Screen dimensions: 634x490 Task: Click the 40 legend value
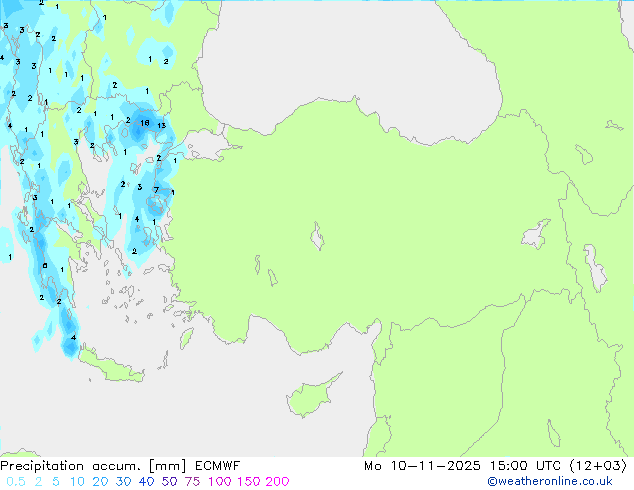[x=146, y=482]
